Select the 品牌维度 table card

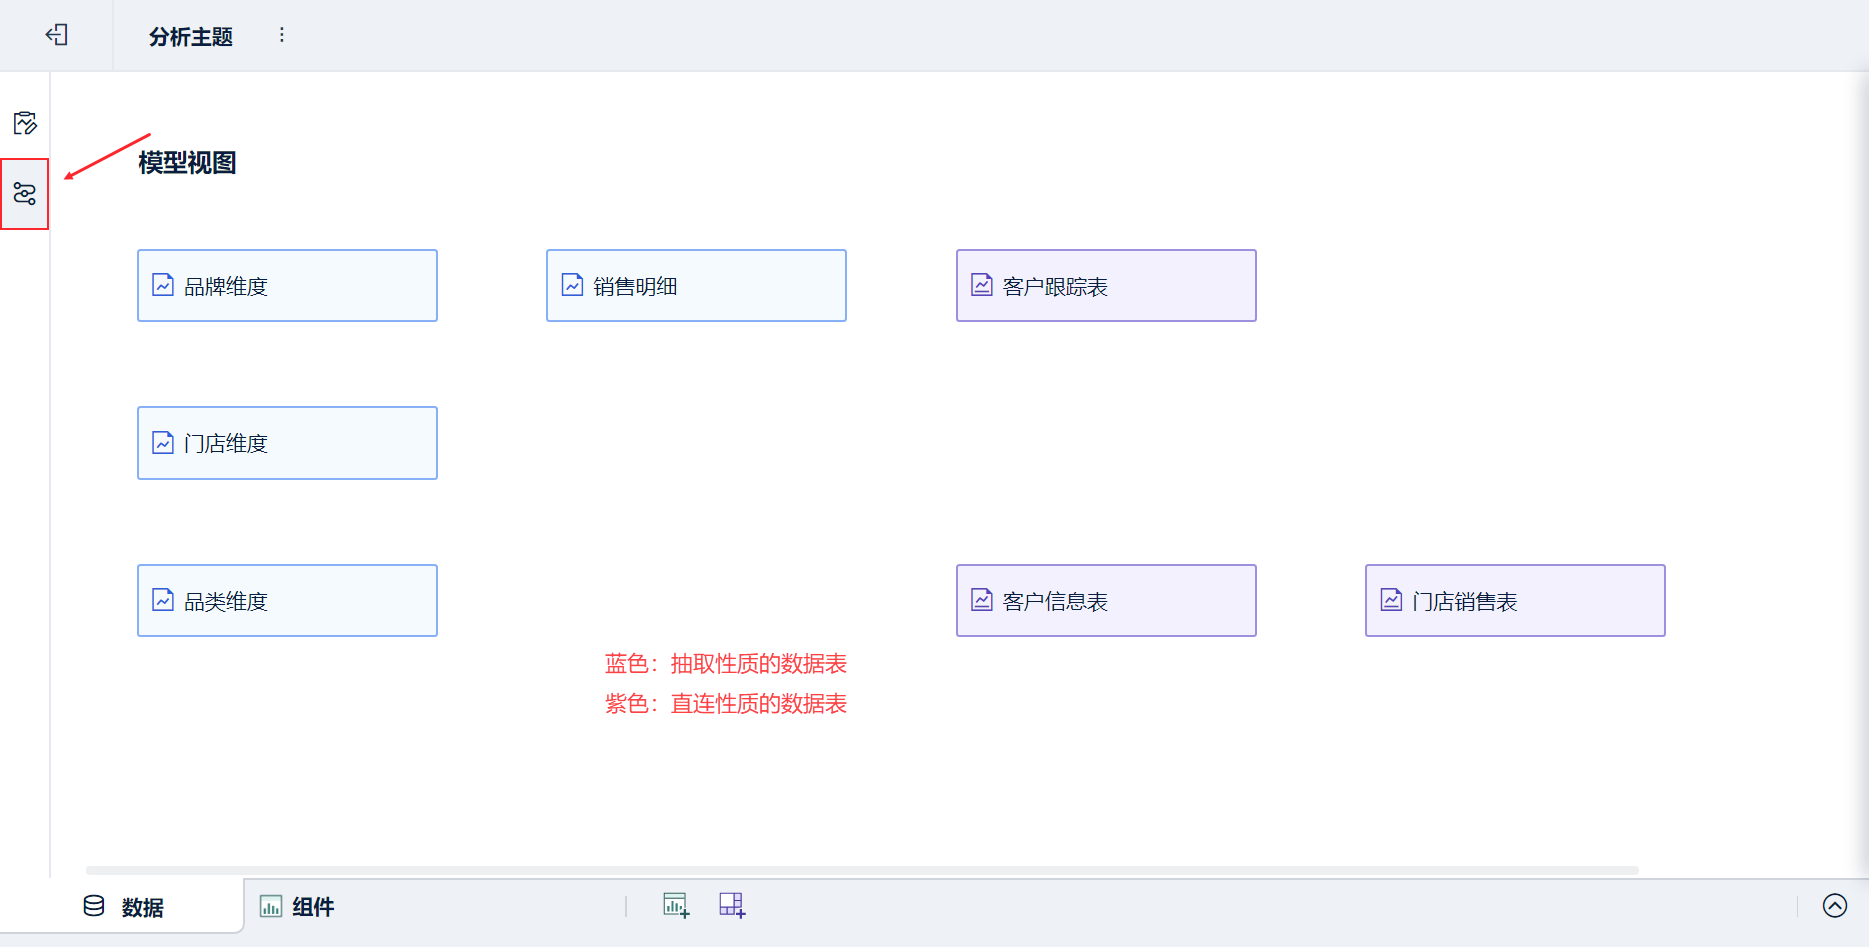point(287,285)
